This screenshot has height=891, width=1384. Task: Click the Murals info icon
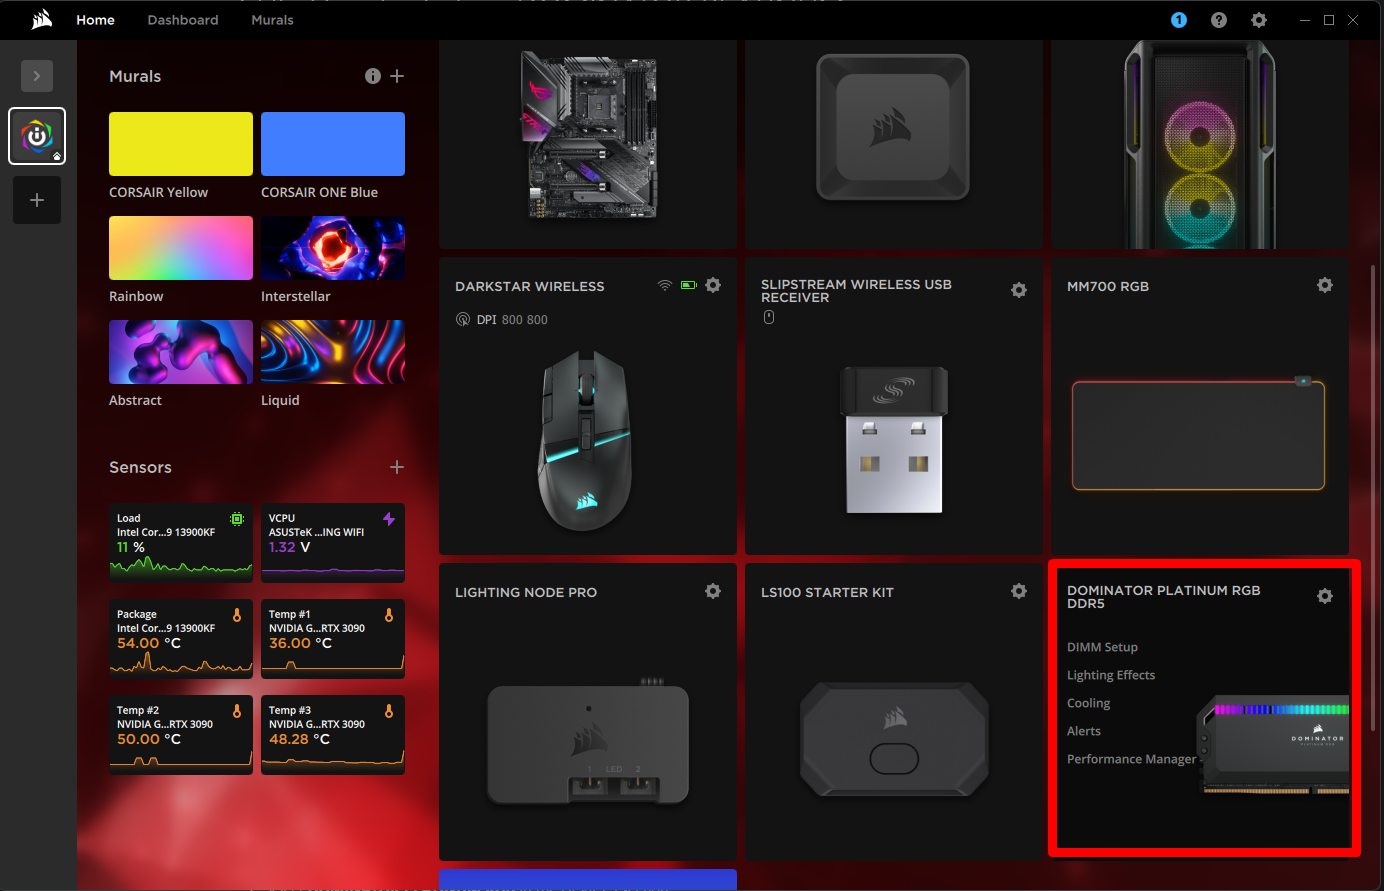373,76
